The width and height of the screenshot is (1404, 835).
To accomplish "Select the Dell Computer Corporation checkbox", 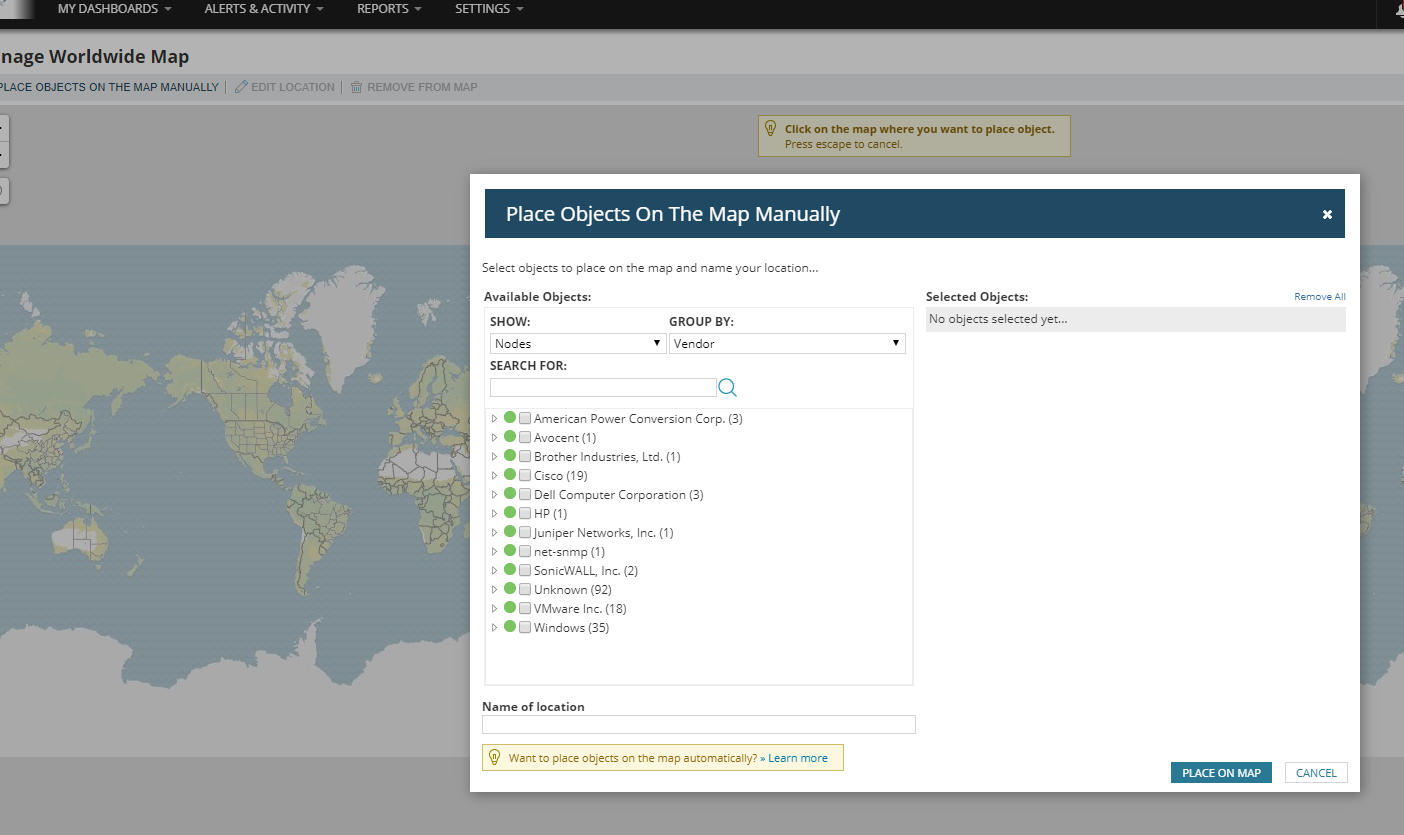I will [525, 495].
